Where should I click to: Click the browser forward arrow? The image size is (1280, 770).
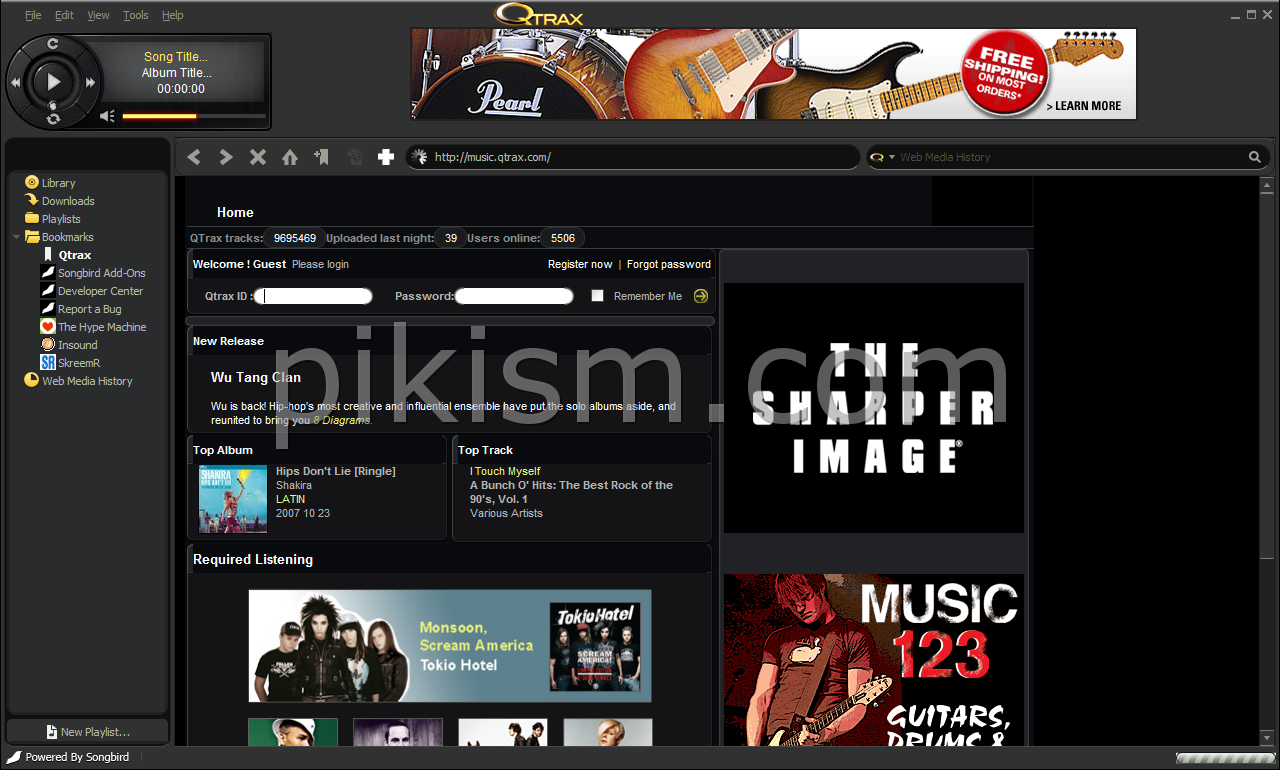tap(226, 157)
